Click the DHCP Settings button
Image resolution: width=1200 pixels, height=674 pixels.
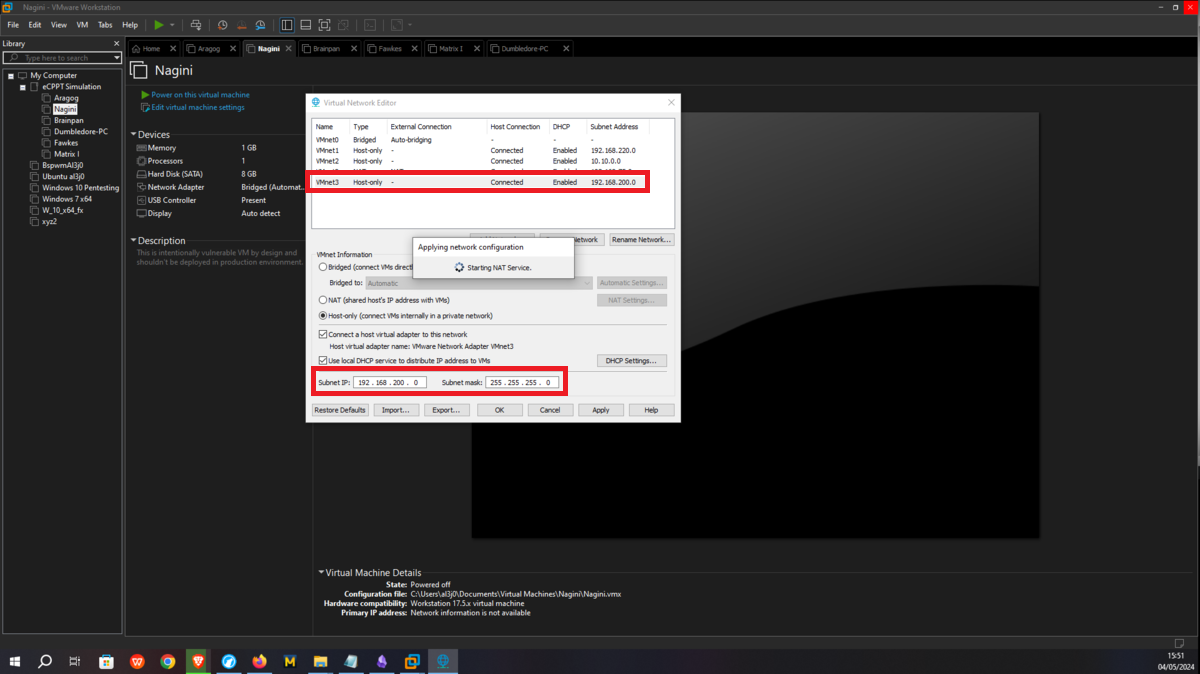coord(632,361)
